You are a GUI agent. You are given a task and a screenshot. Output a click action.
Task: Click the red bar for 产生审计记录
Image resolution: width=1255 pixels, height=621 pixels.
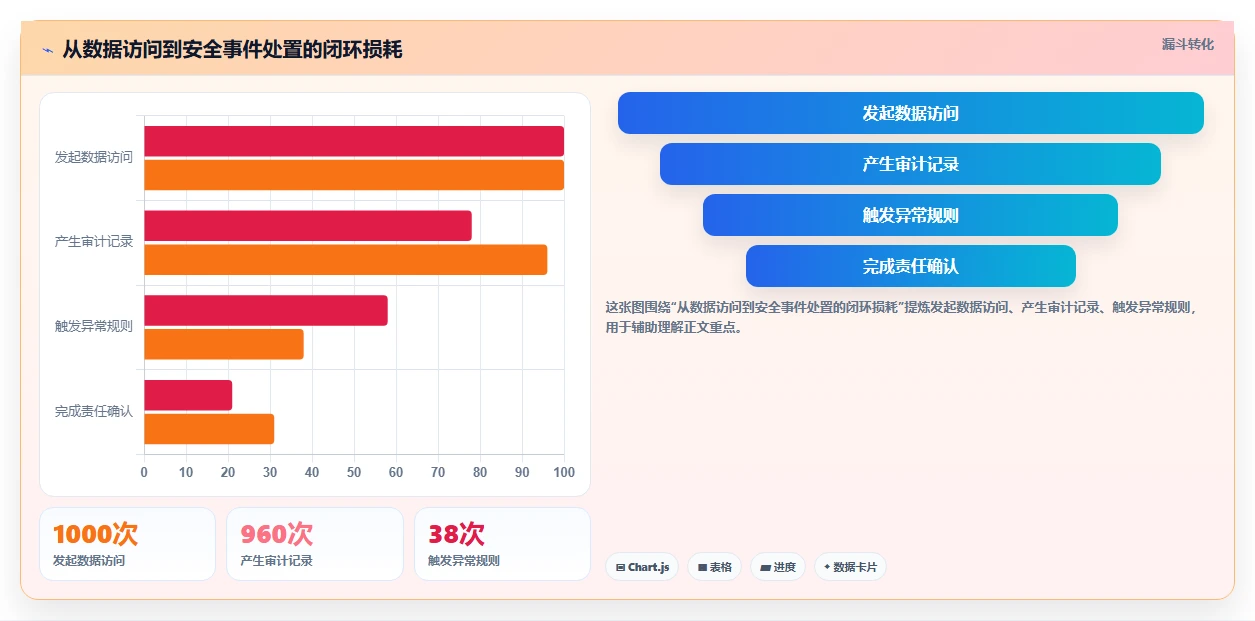pos(308,226)
